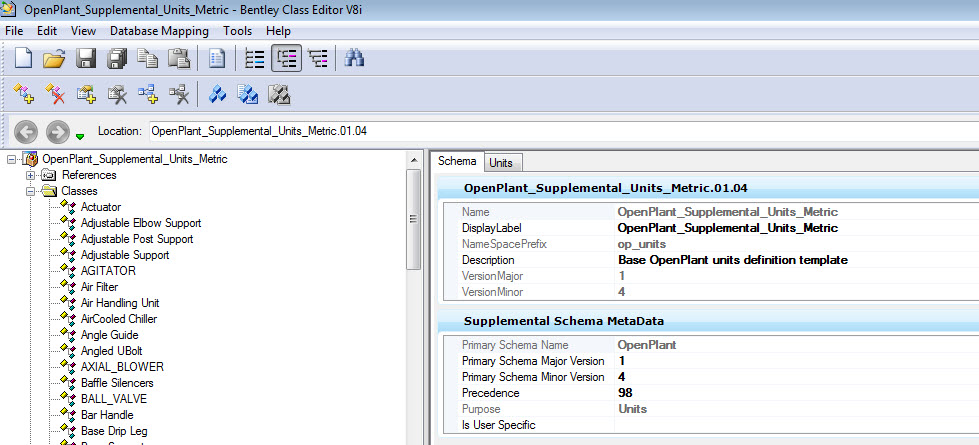979x445 pixels.
Task: Go forward with the right arrow button
Action: (57, 132)
